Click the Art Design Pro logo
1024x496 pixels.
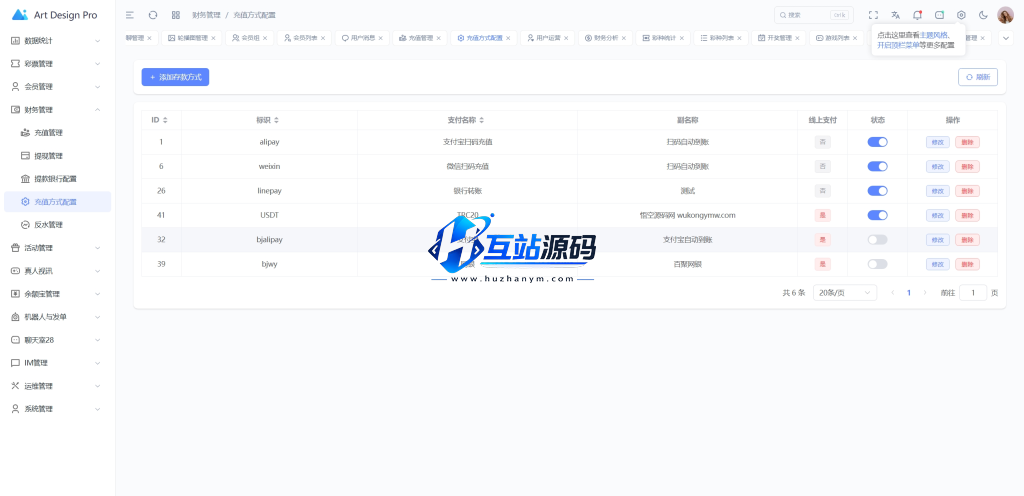(x=55, y=15)
